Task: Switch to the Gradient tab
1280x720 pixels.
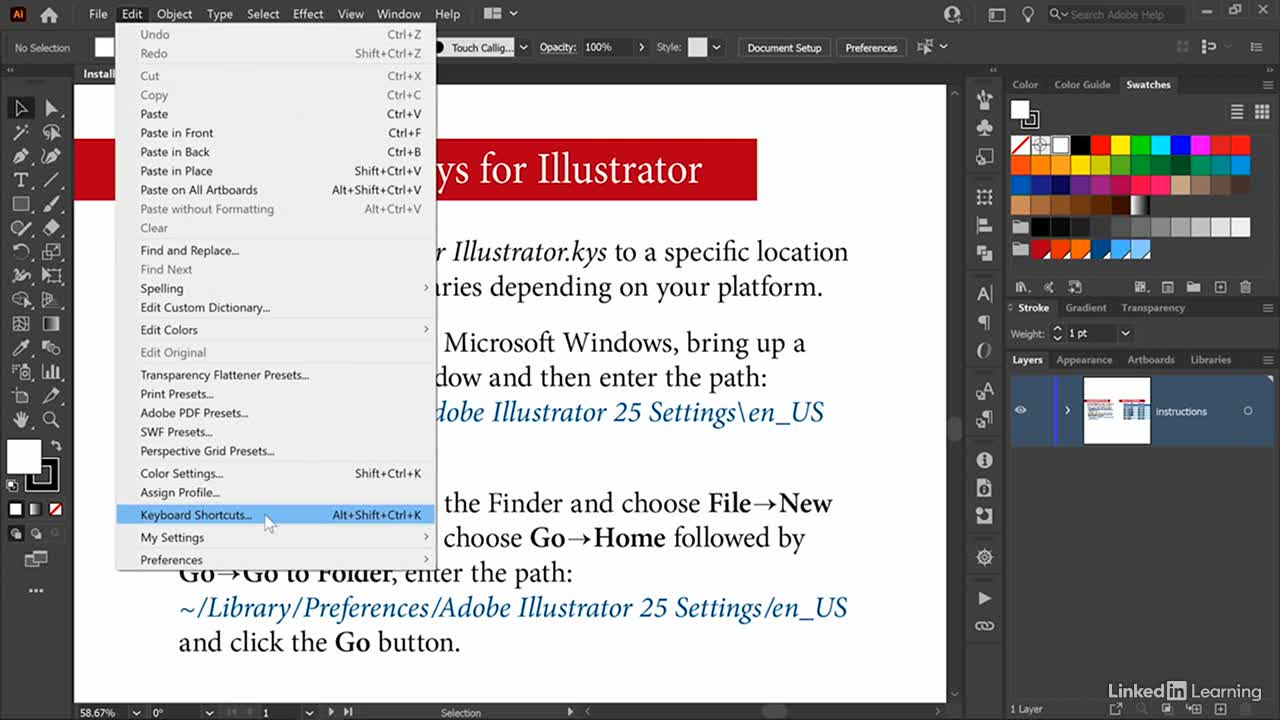Action: (1086, 308)
